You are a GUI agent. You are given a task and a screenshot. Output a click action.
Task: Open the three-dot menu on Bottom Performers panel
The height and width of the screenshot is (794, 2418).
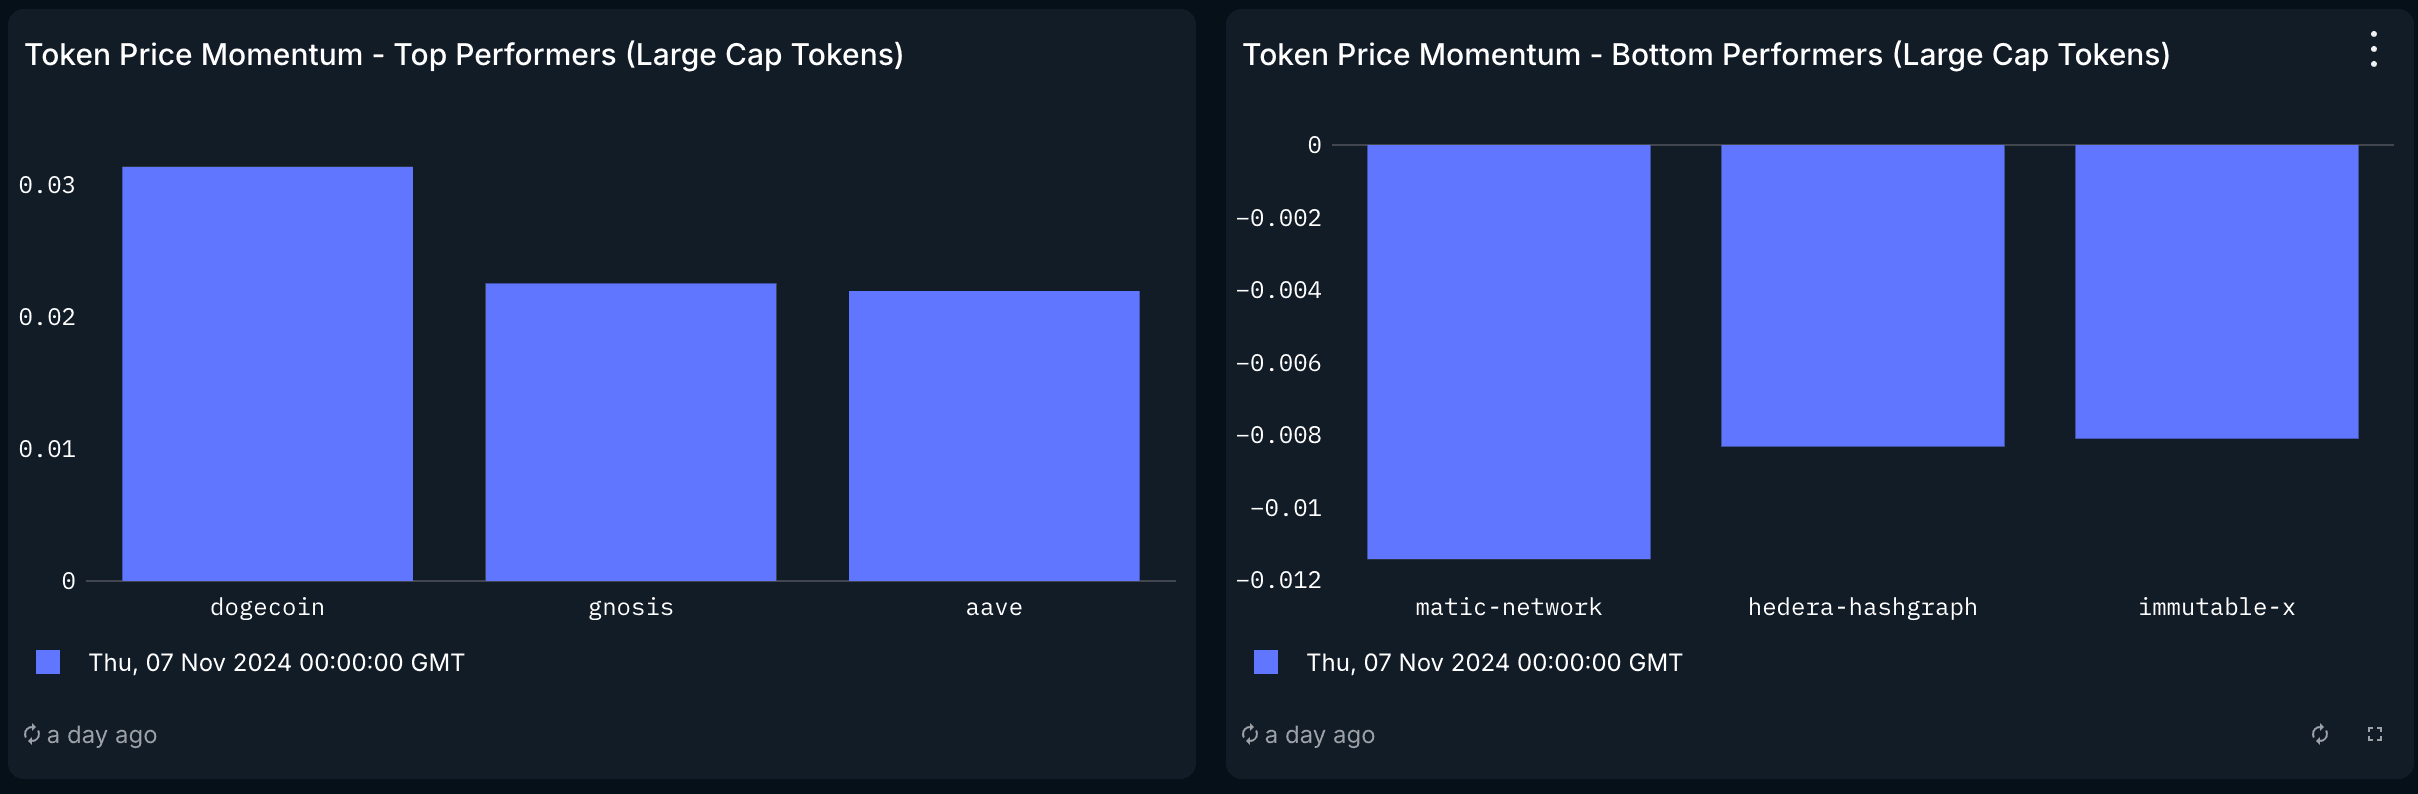point(2373,49)
